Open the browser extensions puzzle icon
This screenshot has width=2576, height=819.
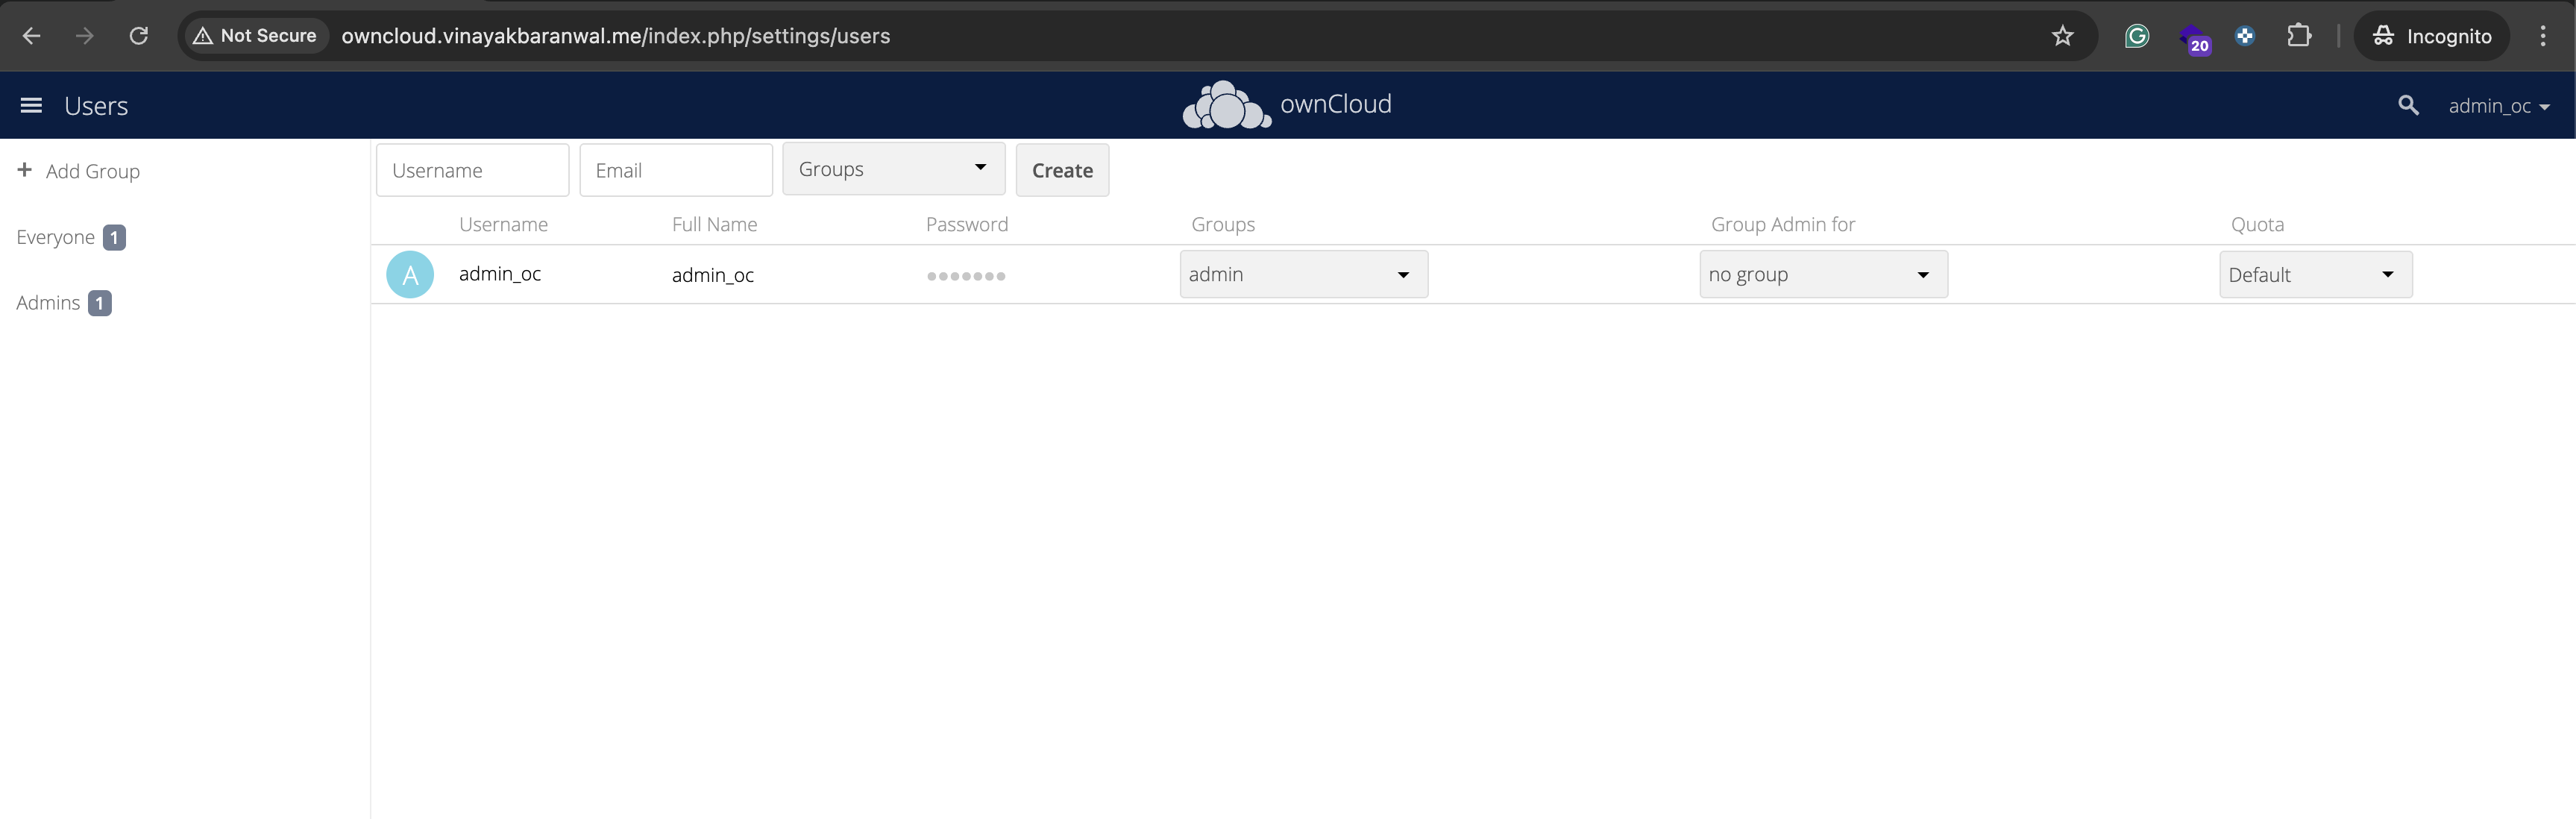[2299, 36]
